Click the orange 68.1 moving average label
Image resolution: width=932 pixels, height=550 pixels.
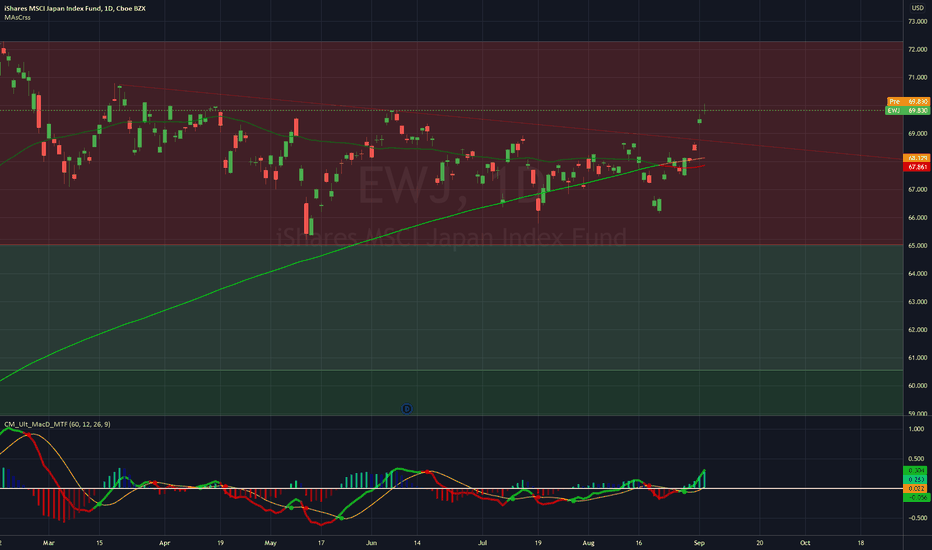tap(917, 158)
